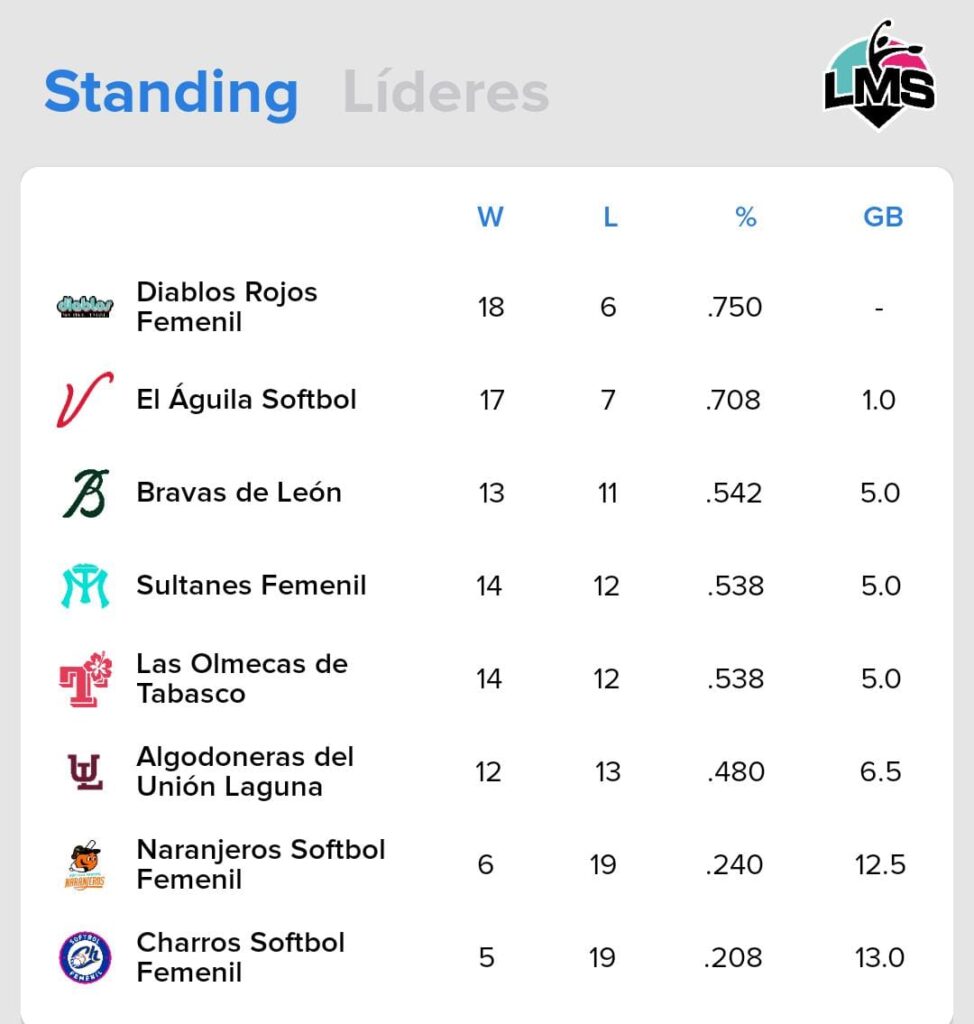Screen dimensions: 974x1024
Task: Click the % column header
Action: (746, 217)
